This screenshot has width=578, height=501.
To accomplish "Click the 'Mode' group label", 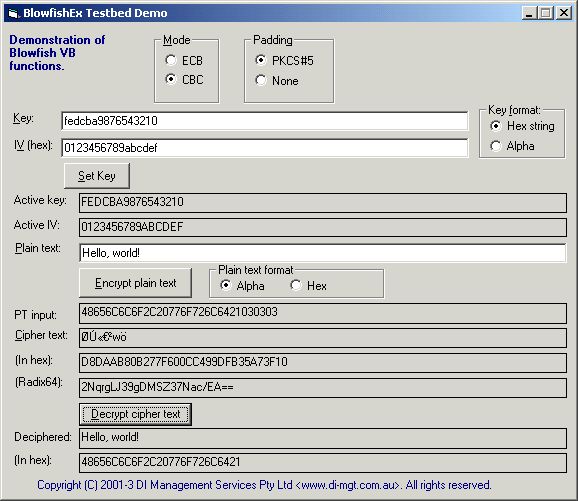I will [x=177, y=40].
